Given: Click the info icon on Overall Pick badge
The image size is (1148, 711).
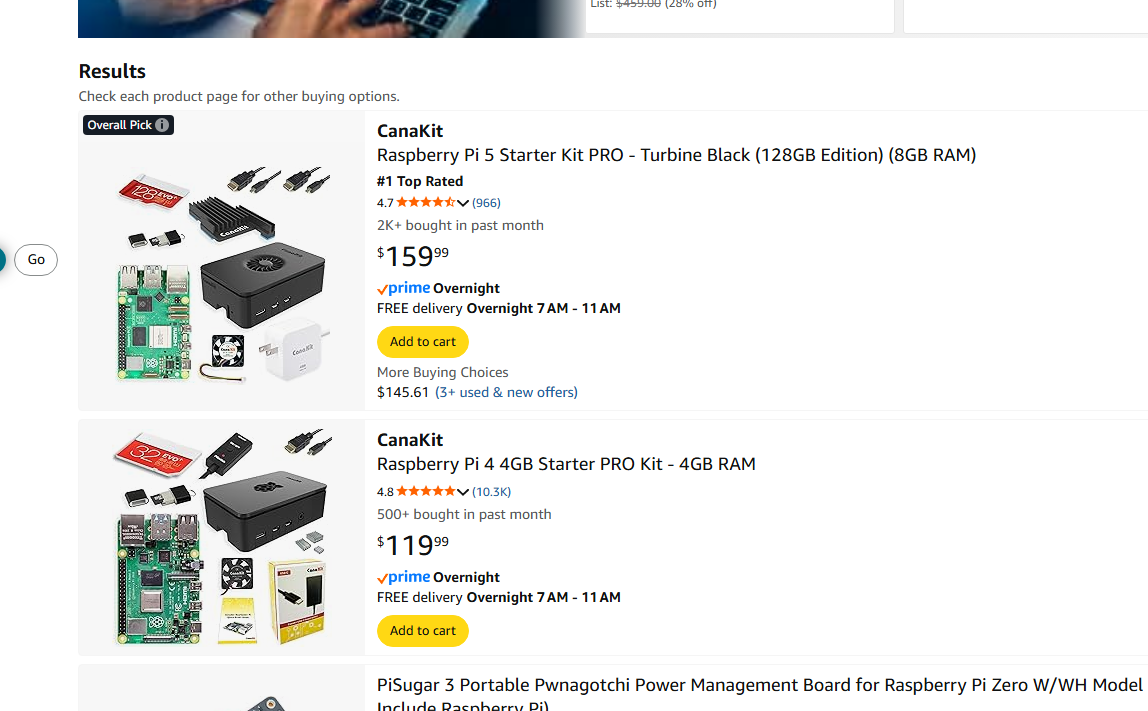Looking at the screenshot, I should click(x=162, y=125).
